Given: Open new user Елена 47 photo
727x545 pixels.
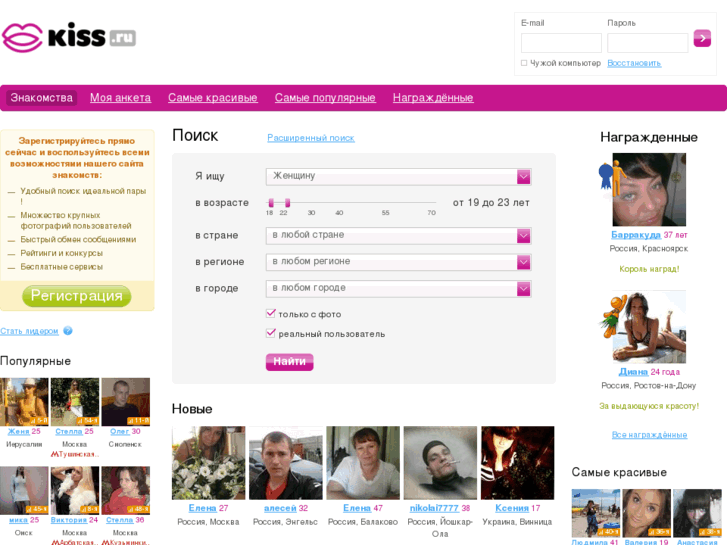Looking at the screenshot, I should 363,463.
